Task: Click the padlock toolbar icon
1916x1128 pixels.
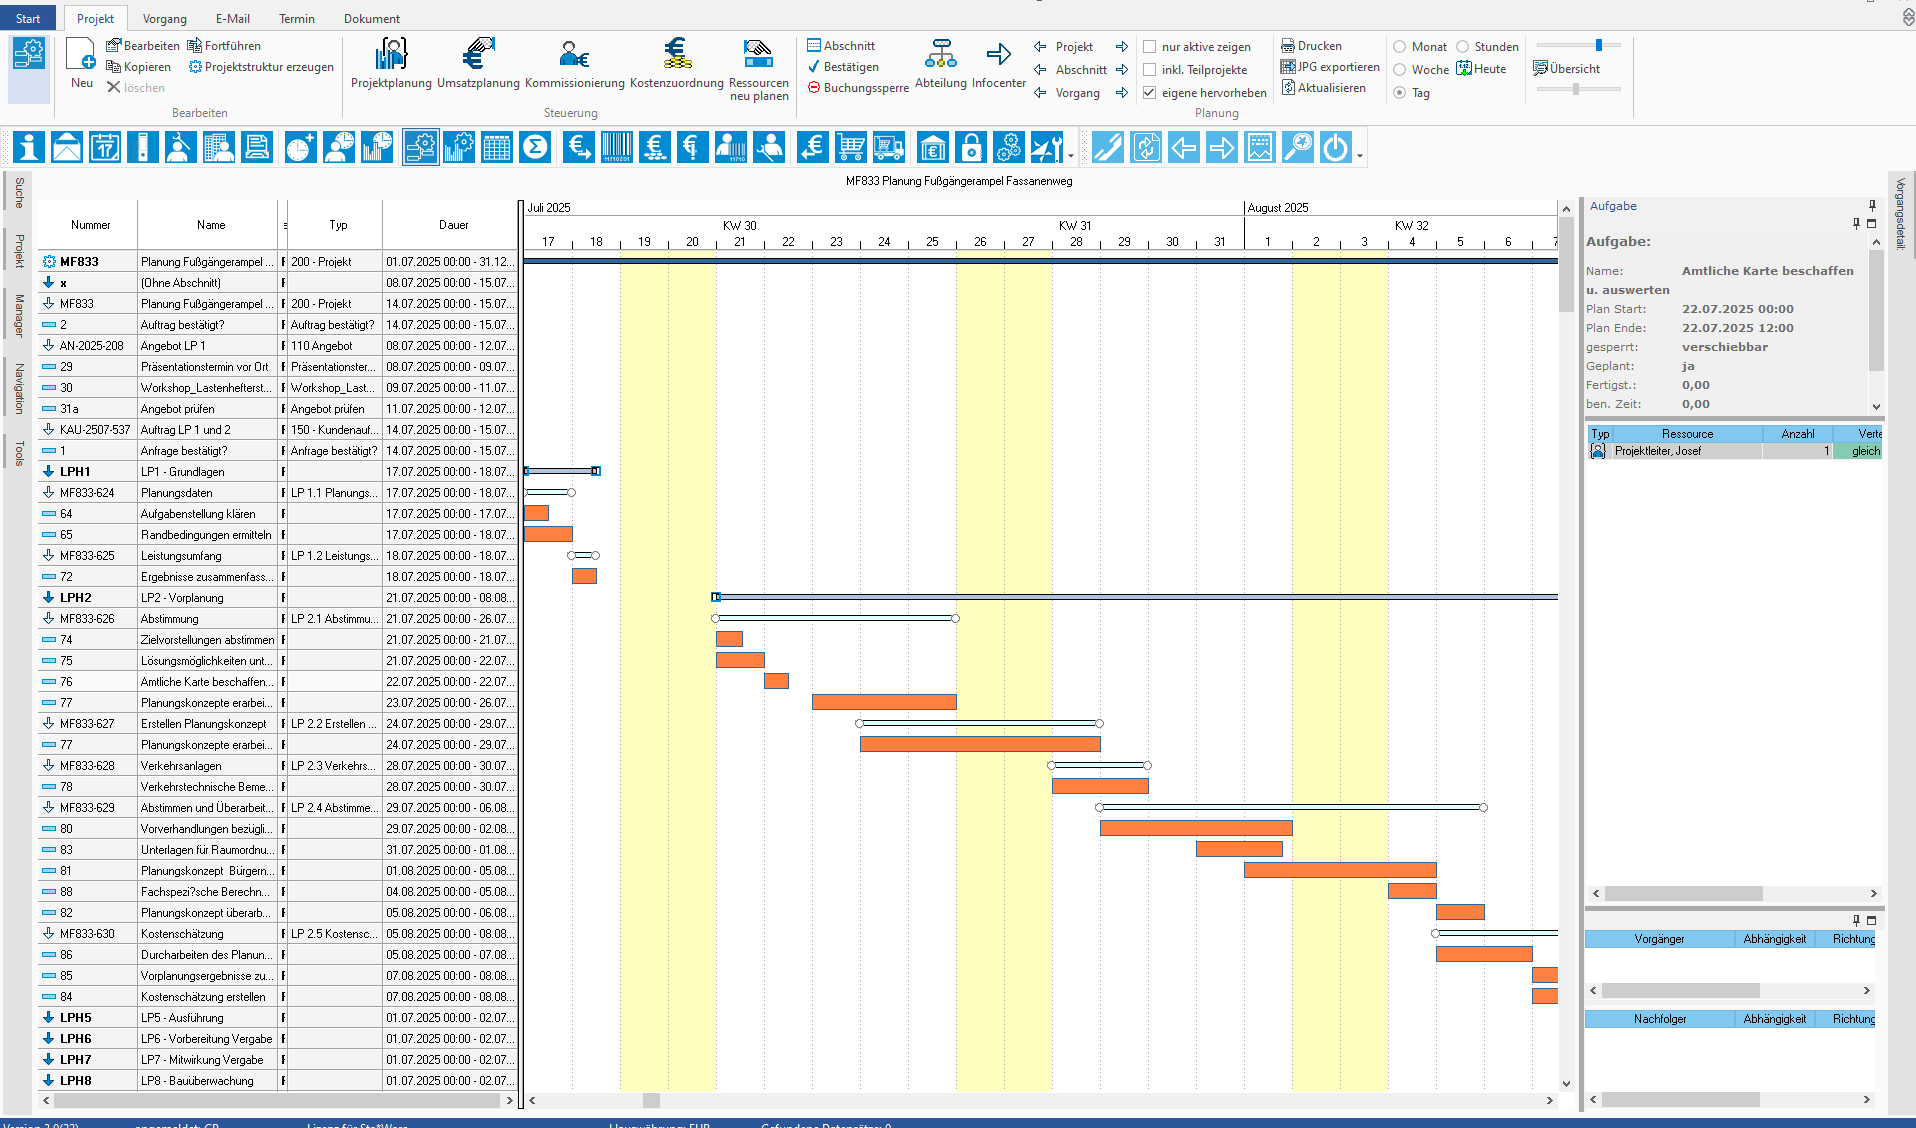Action: [971, 148]
